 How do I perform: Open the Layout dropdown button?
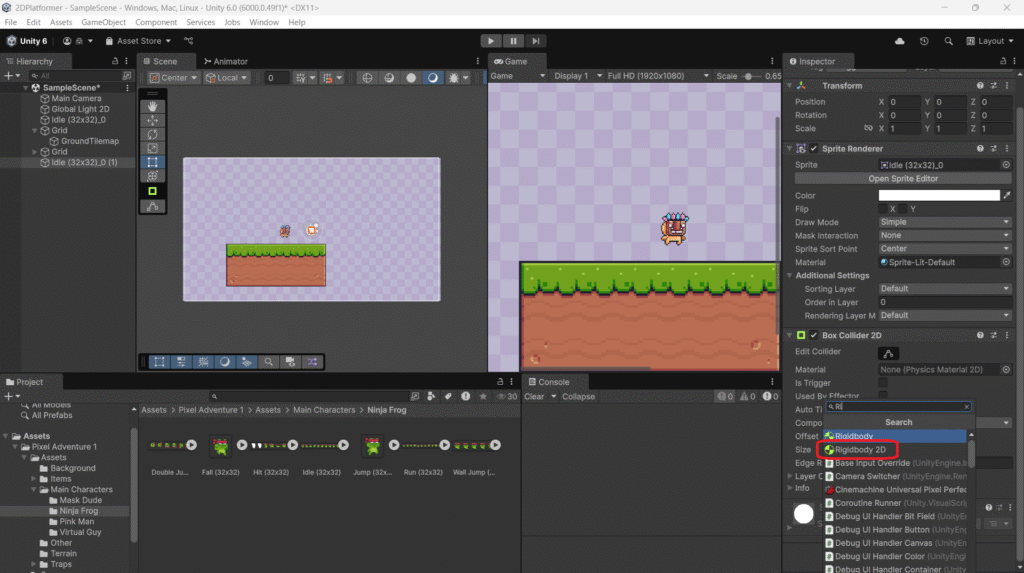990,41
